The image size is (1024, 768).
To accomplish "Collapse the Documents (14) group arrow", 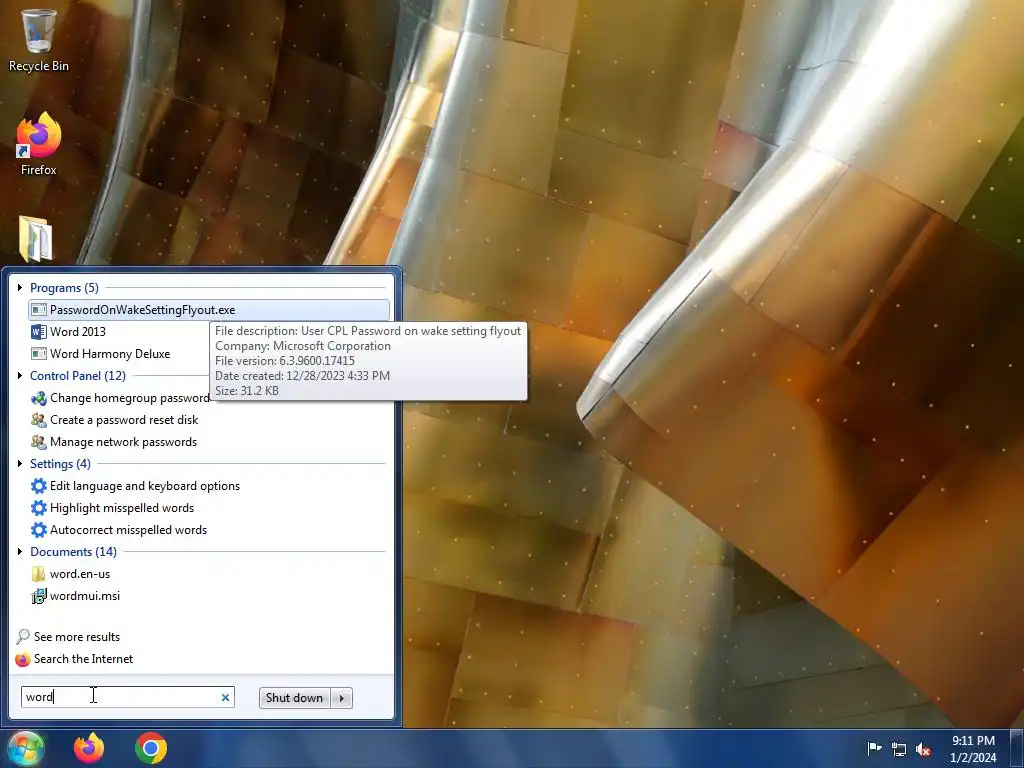I will coord(20,552).
